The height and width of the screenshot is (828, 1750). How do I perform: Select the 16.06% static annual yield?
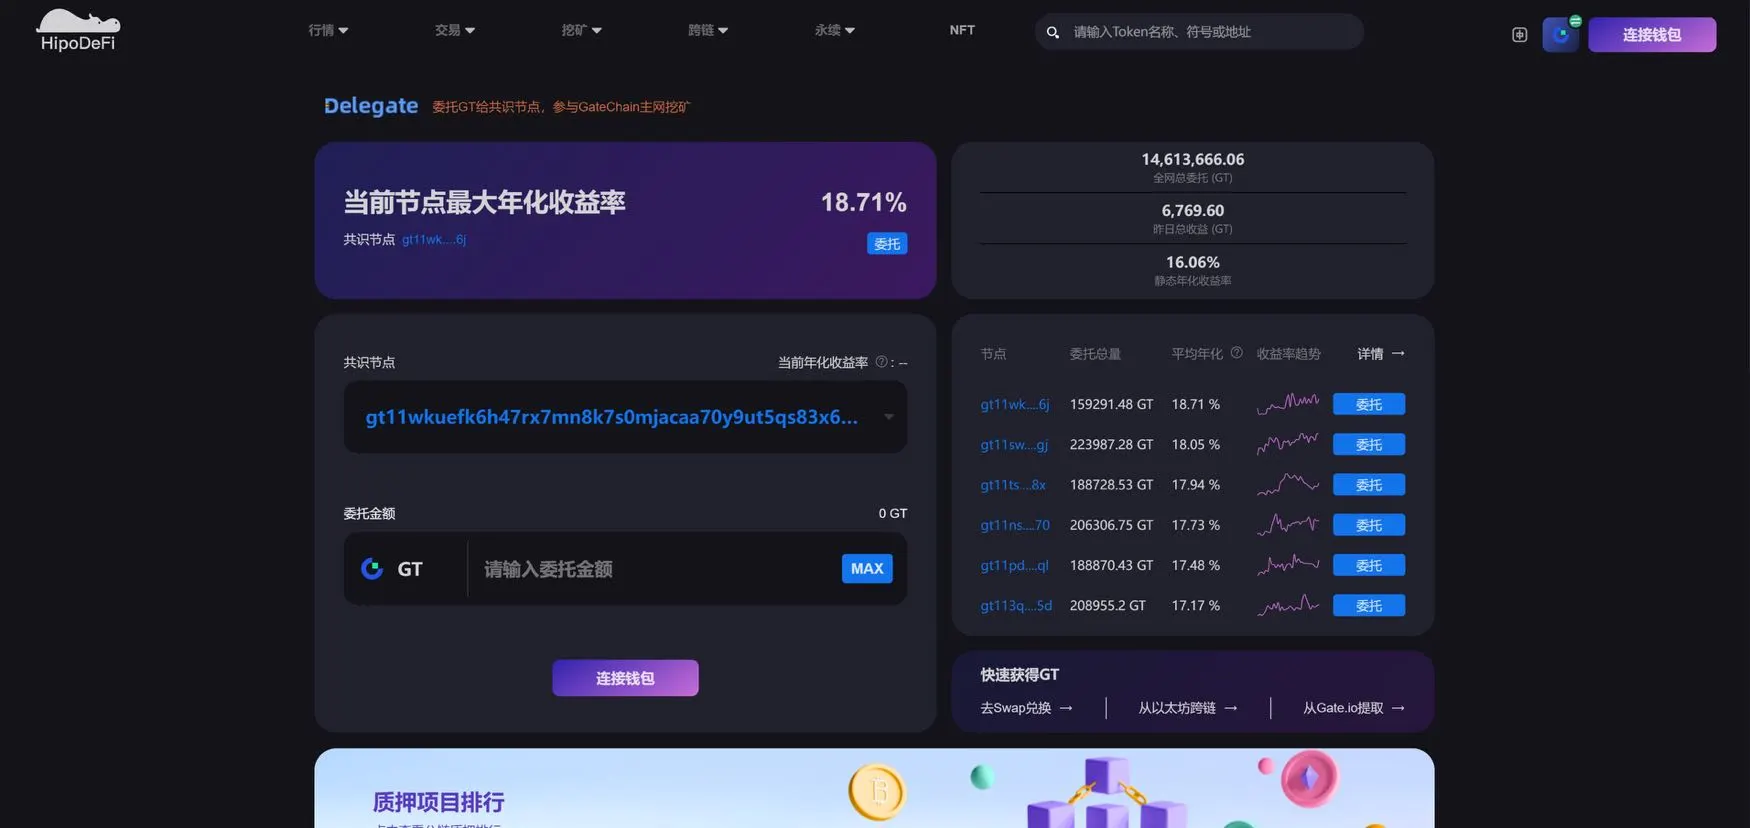coord(1193,262)
